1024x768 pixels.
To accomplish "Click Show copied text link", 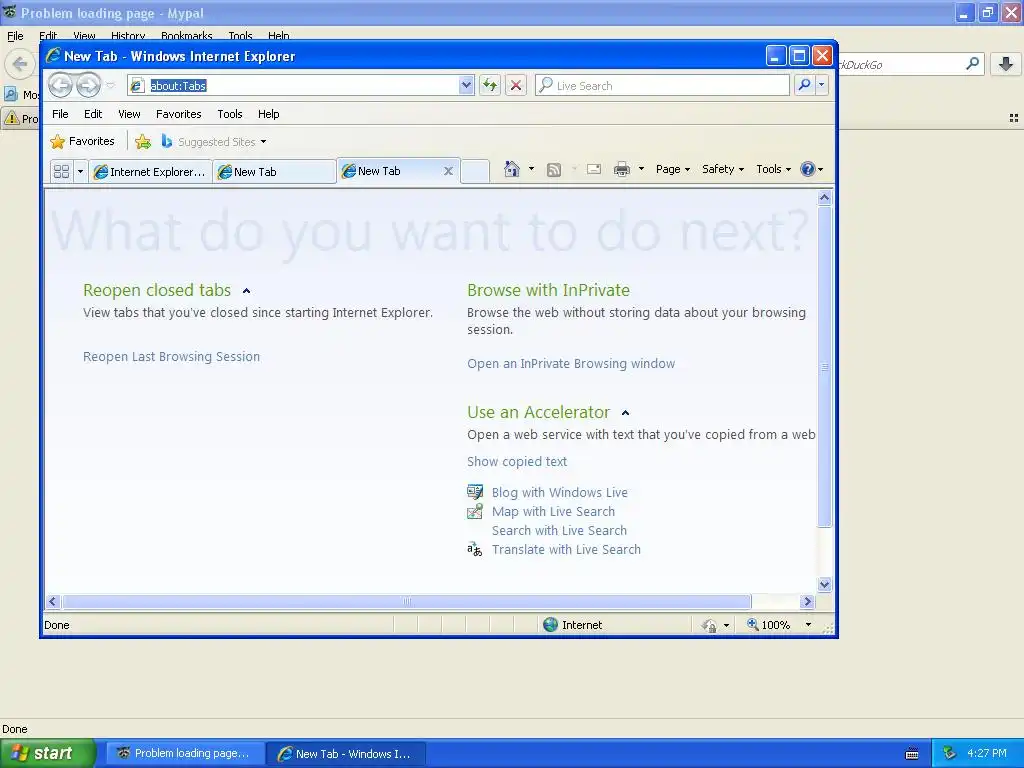I will click(x=517, y=462).
